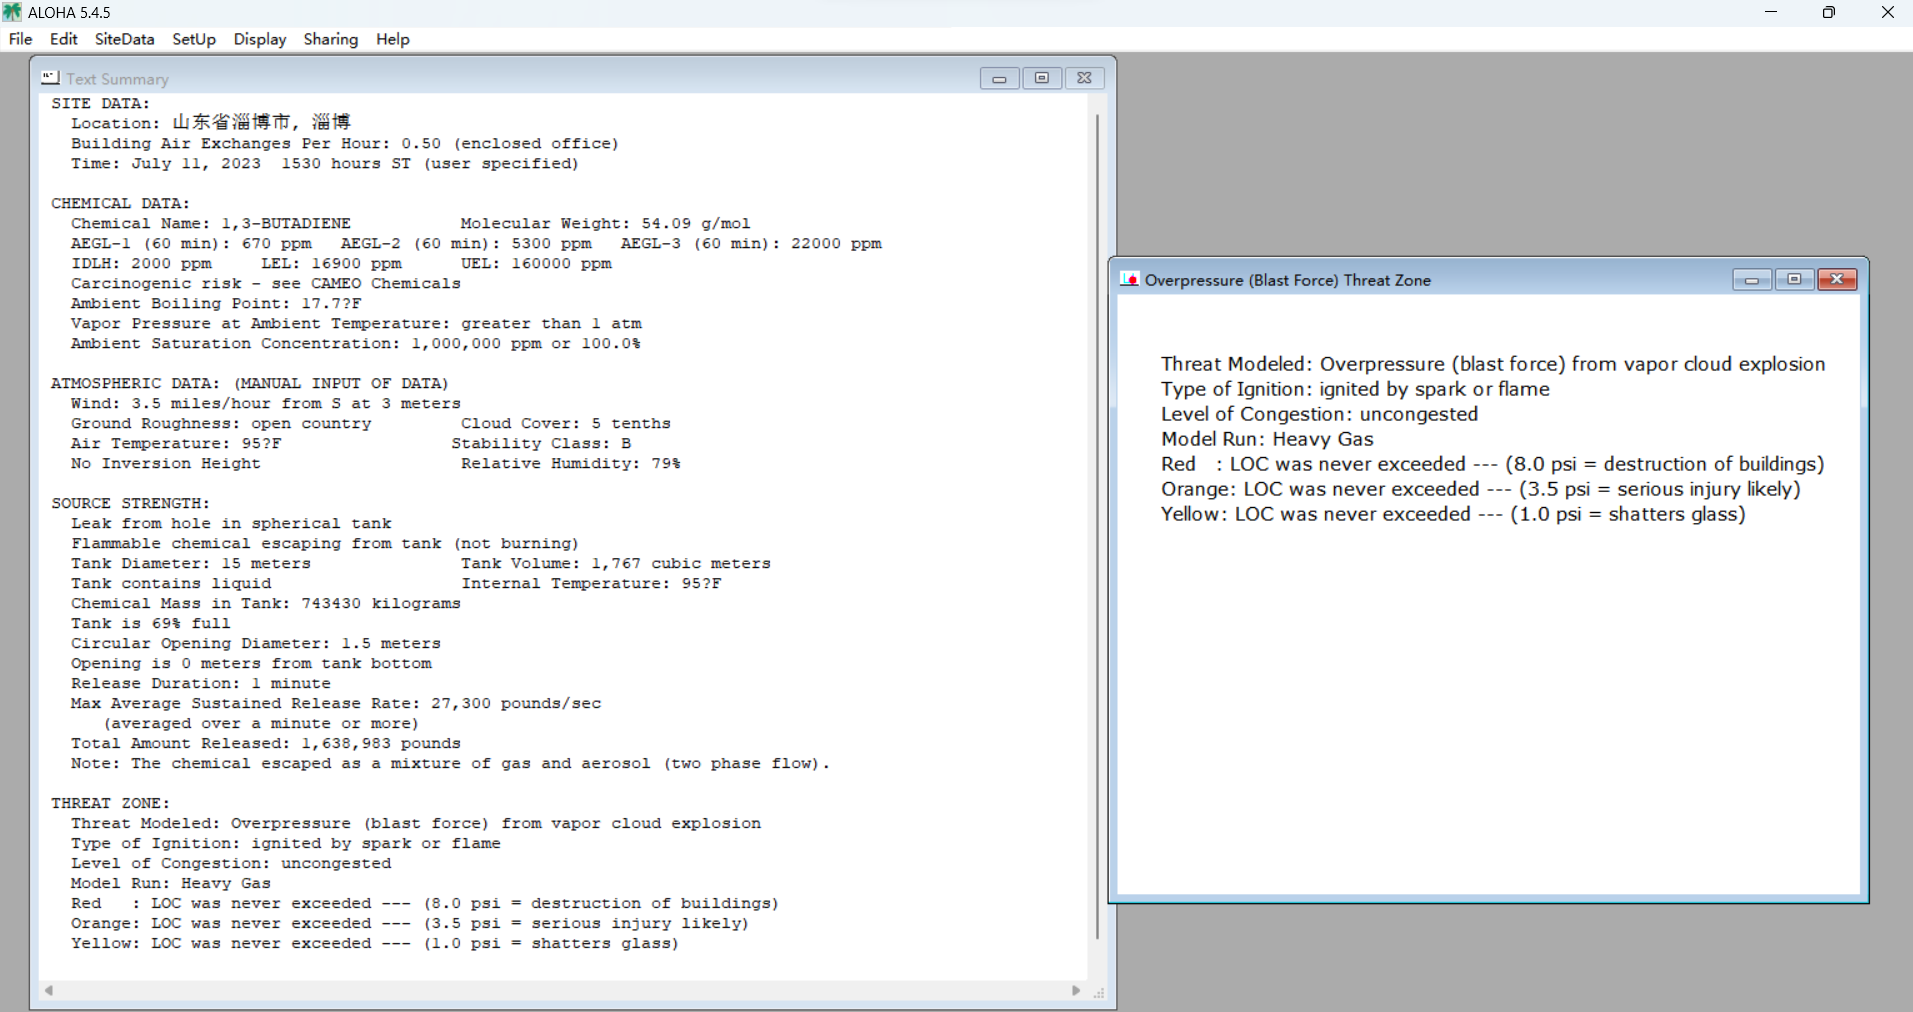Click "Model Run: Heavy Gas" in Text Summary
Viewport: 1913px width, 1012px height.
click(171, 883)
